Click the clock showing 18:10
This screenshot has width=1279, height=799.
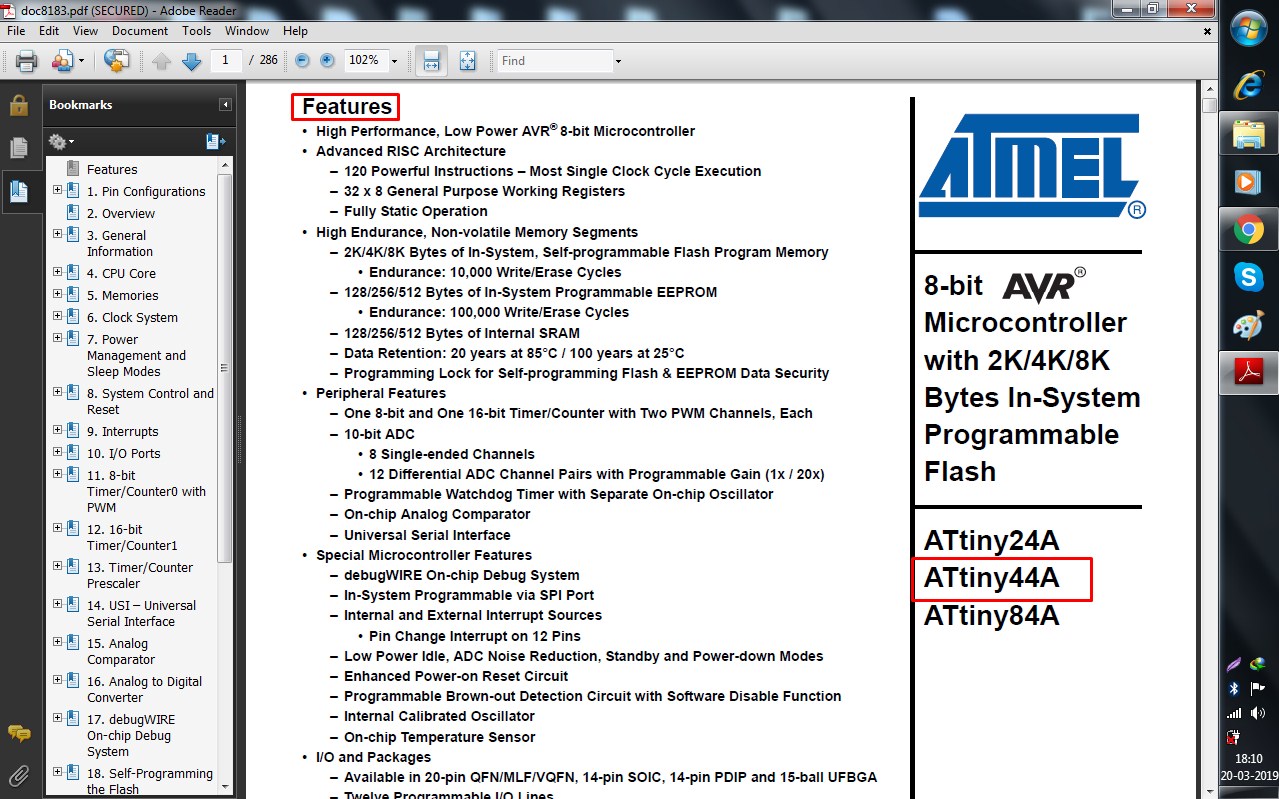(1249, 758)
